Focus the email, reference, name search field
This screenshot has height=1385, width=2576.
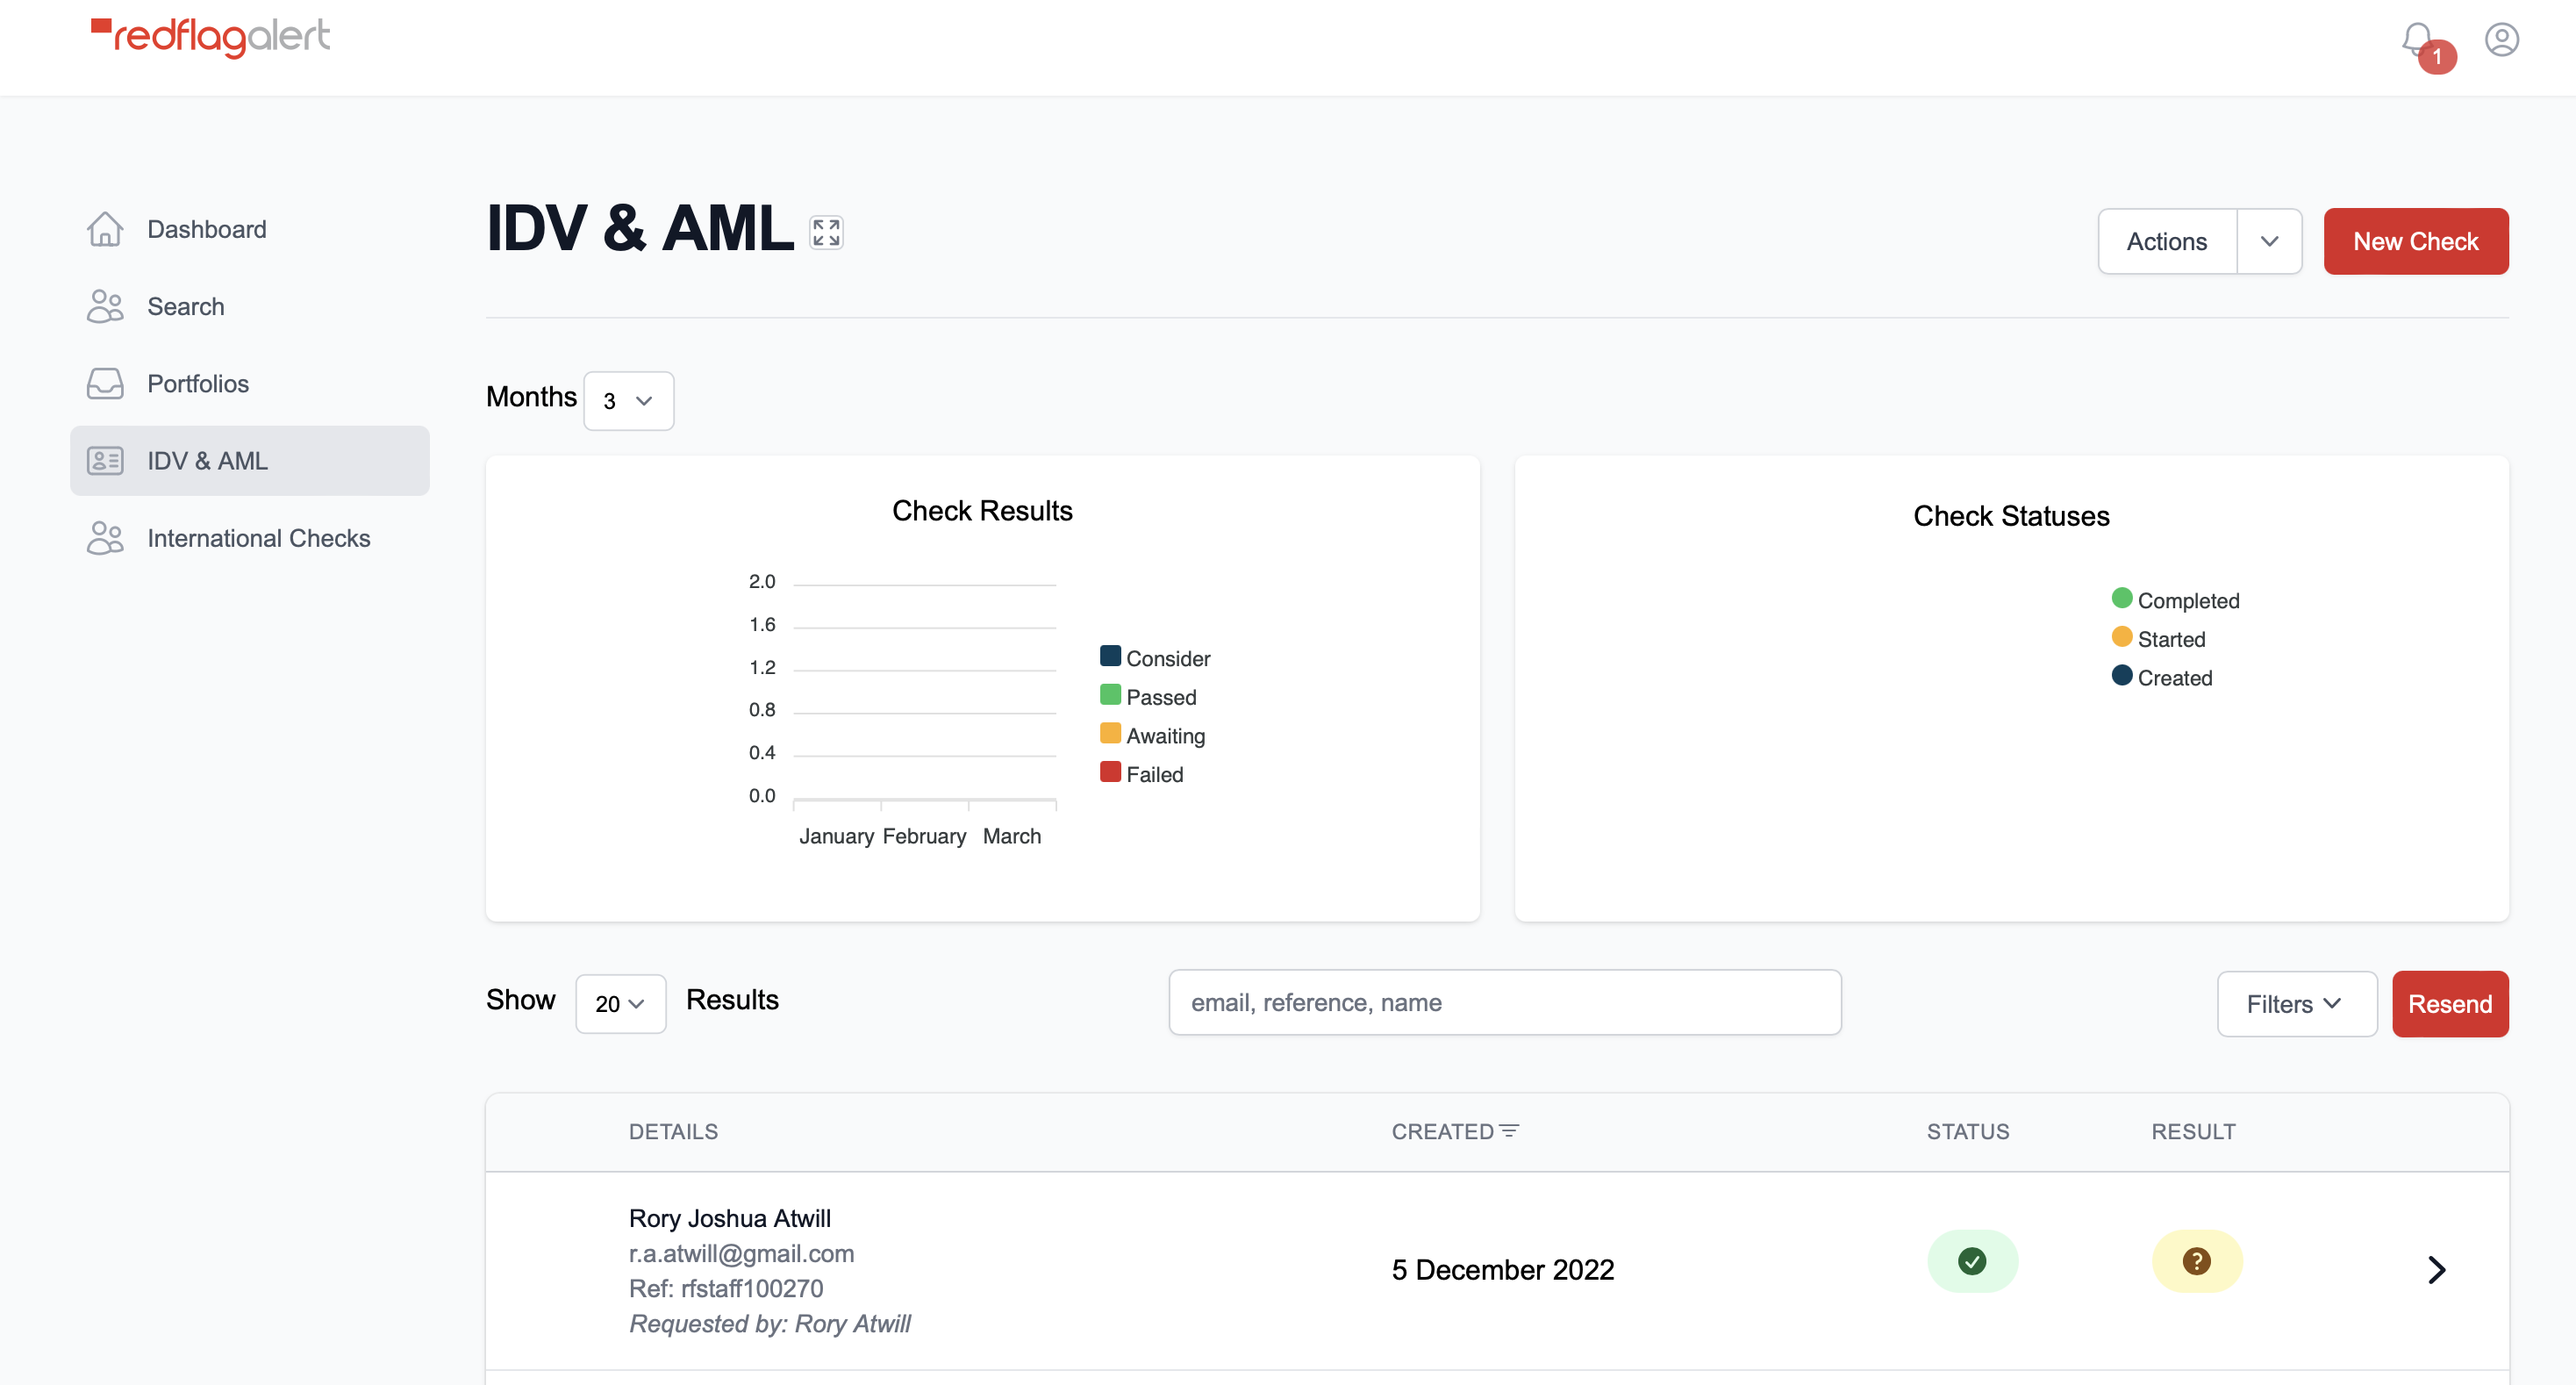pyautogui.click(x=1504, y=1002)
